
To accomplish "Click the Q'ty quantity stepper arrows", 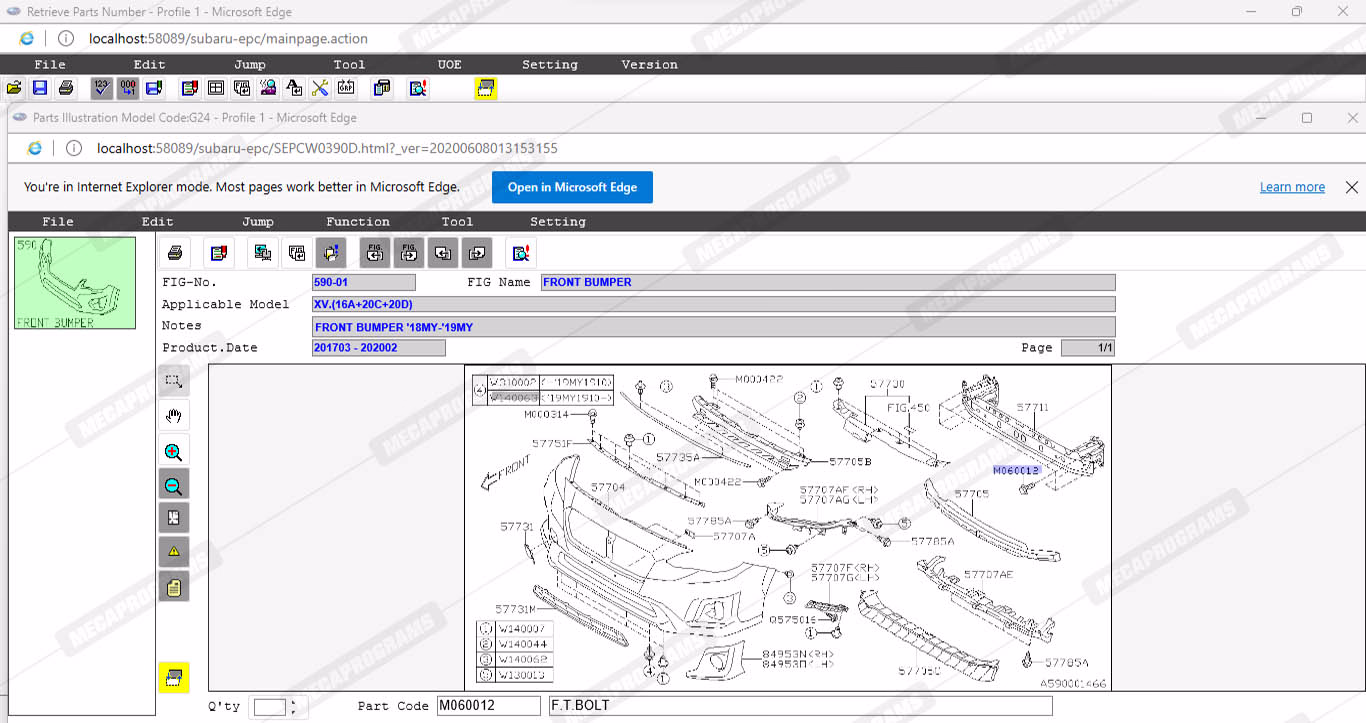I will coord(293,707).
